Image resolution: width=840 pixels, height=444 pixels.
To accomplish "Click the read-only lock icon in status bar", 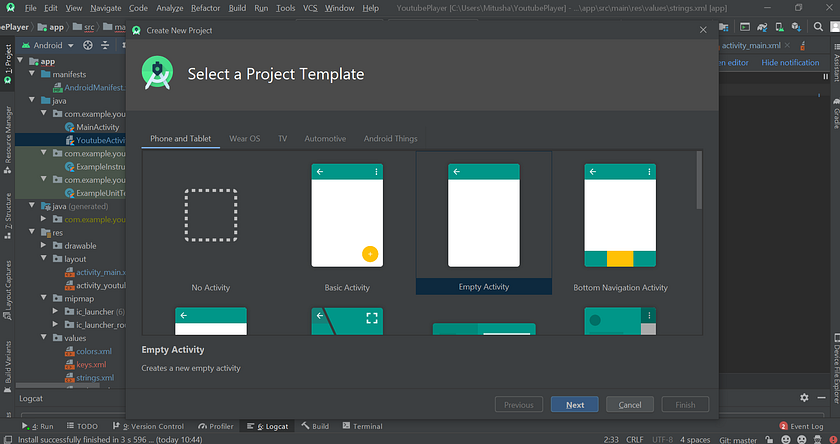I will point(769,440).
